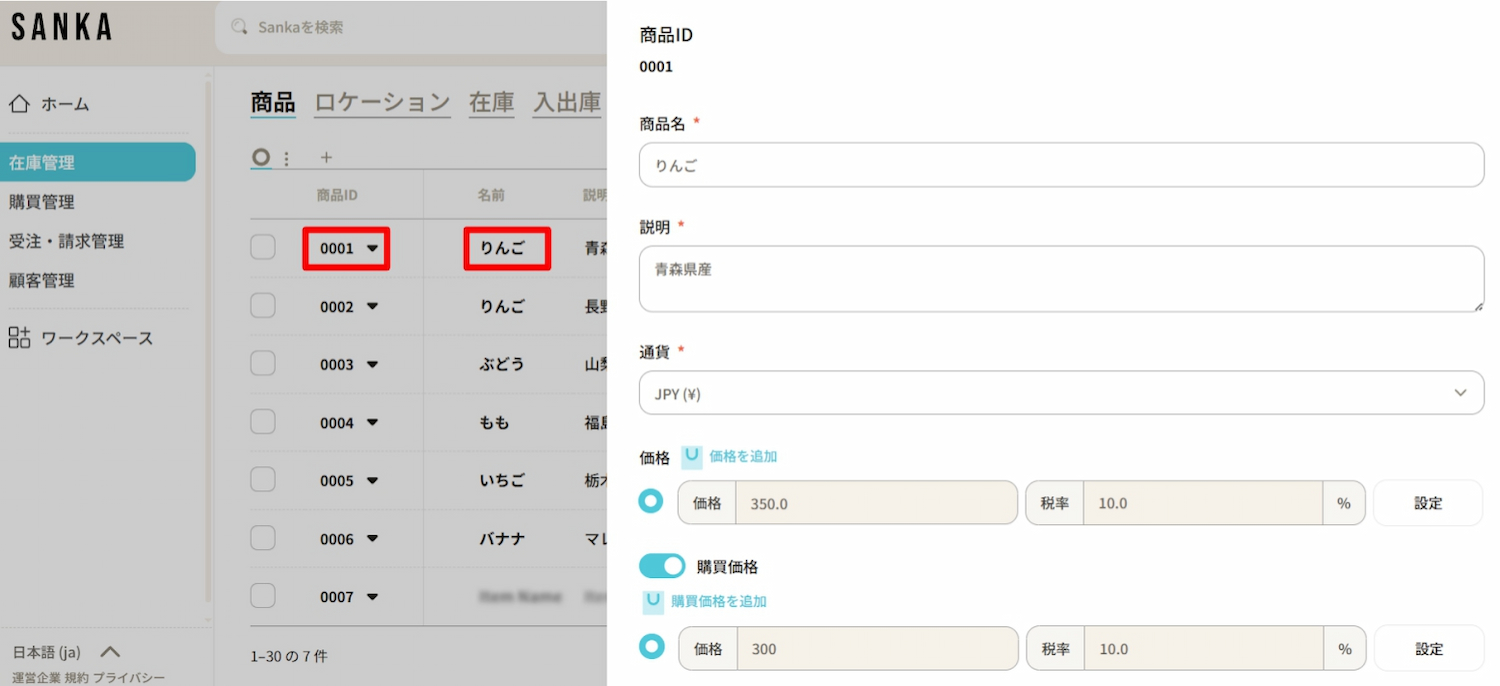
Task: Check the box for product 0002
Action: 263,306
